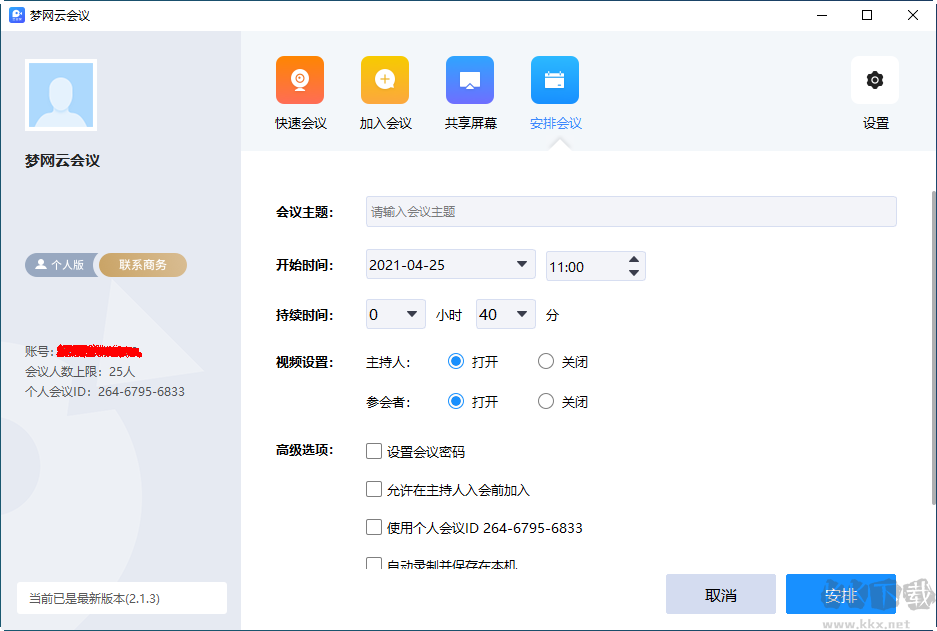Select host video 关闭 radio

point(546,362)
